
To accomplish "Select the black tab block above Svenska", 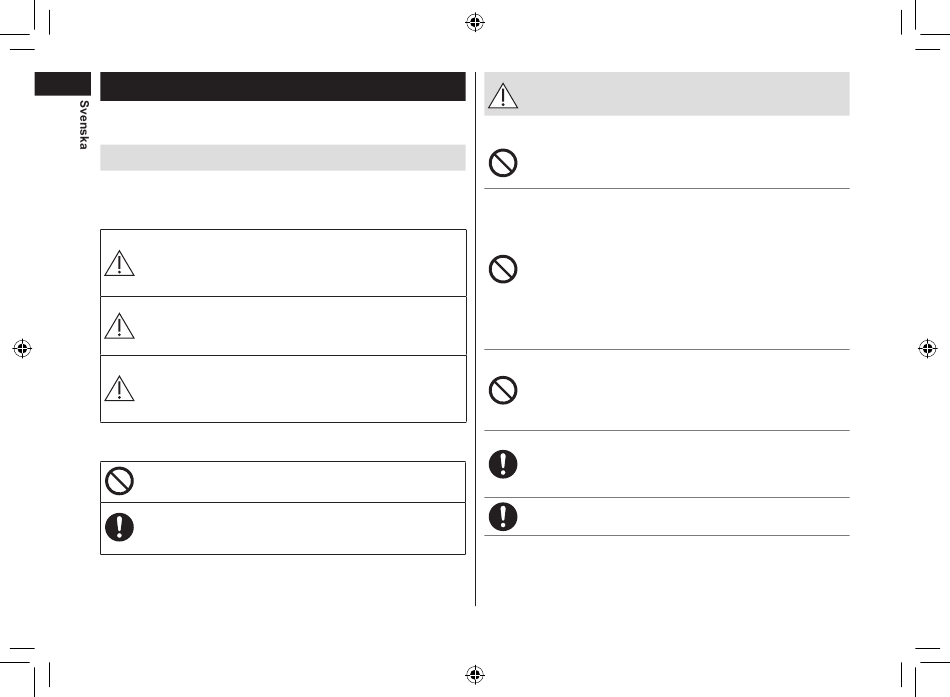I will [x=62, y=84].
